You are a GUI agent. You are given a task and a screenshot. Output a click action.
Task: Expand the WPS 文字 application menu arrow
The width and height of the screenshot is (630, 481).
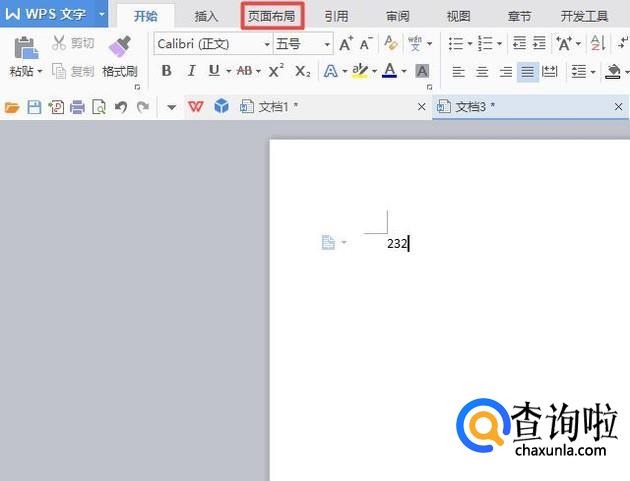(x=101, y=14)
